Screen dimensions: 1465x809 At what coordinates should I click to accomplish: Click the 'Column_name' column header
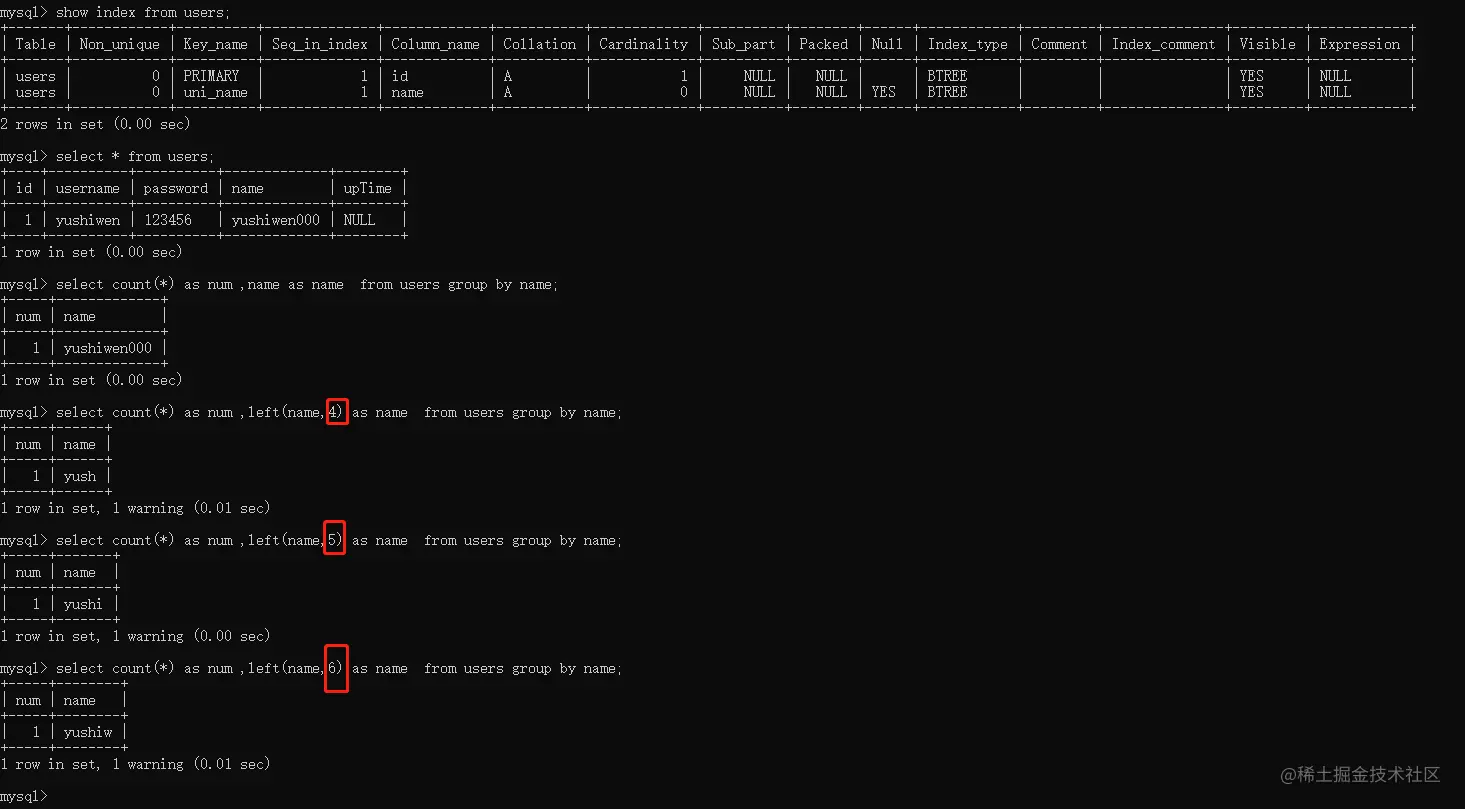coord(435,44)
